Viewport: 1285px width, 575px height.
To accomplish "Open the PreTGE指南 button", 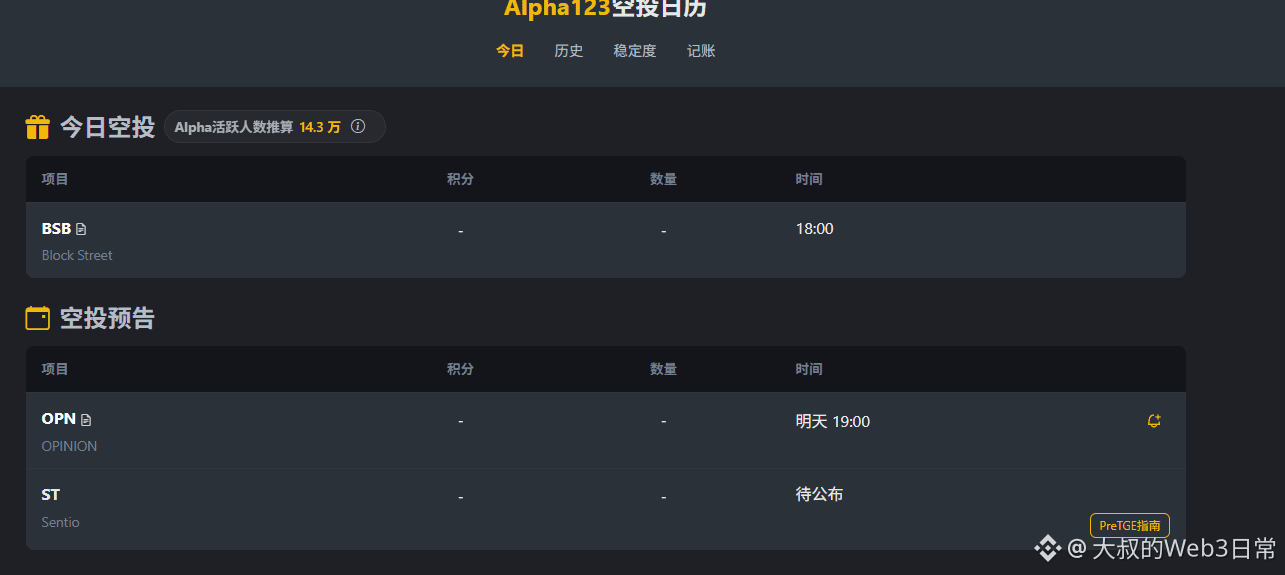I will coord(1130,526).
